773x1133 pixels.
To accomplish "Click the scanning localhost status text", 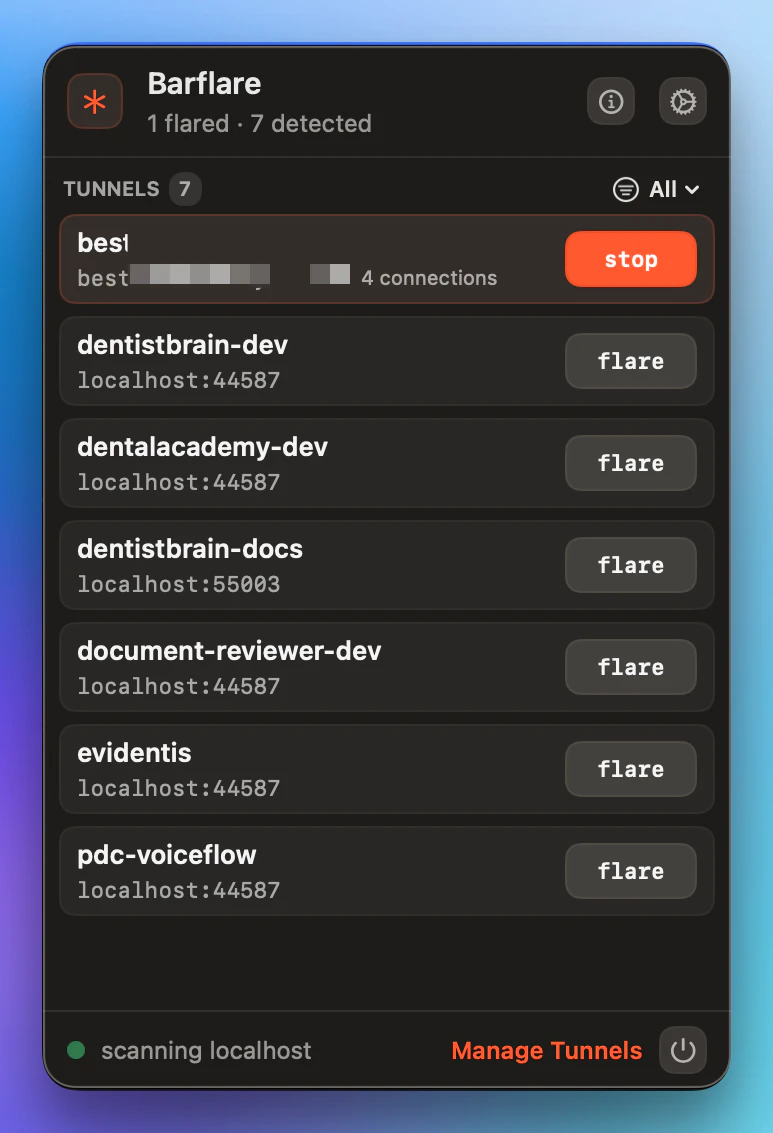I will [x=206, y=1050].
